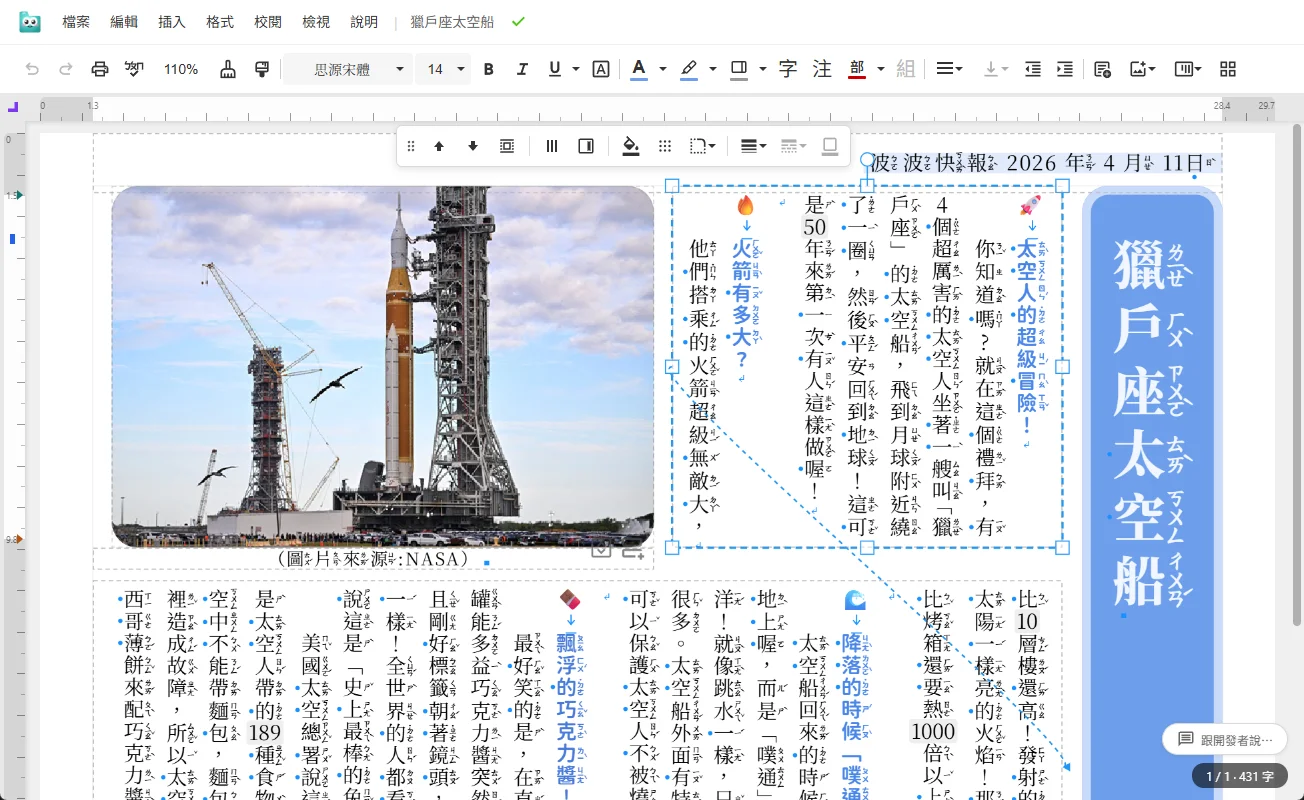Open the 檢視 menu

pos(316,22)
